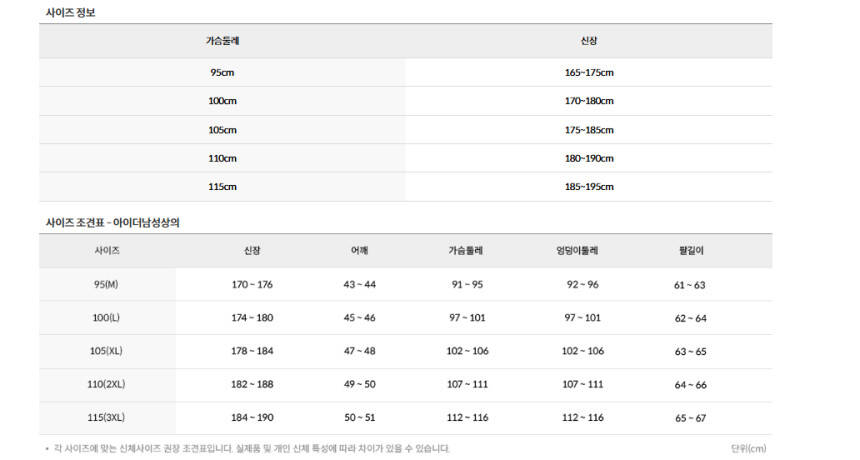Click the 110(2XL) size row label
The image size is (860, 460).
pos(106,385)
